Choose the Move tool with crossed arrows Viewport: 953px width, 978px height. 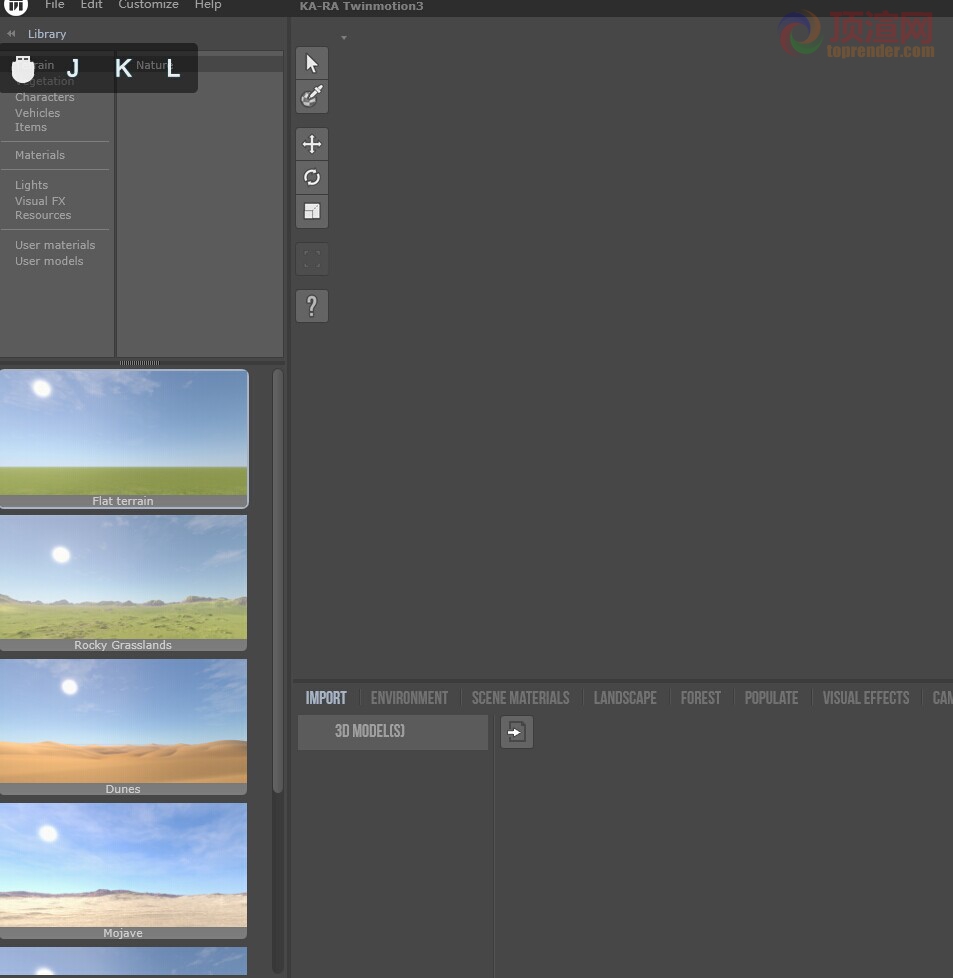[x=312, y=144]
